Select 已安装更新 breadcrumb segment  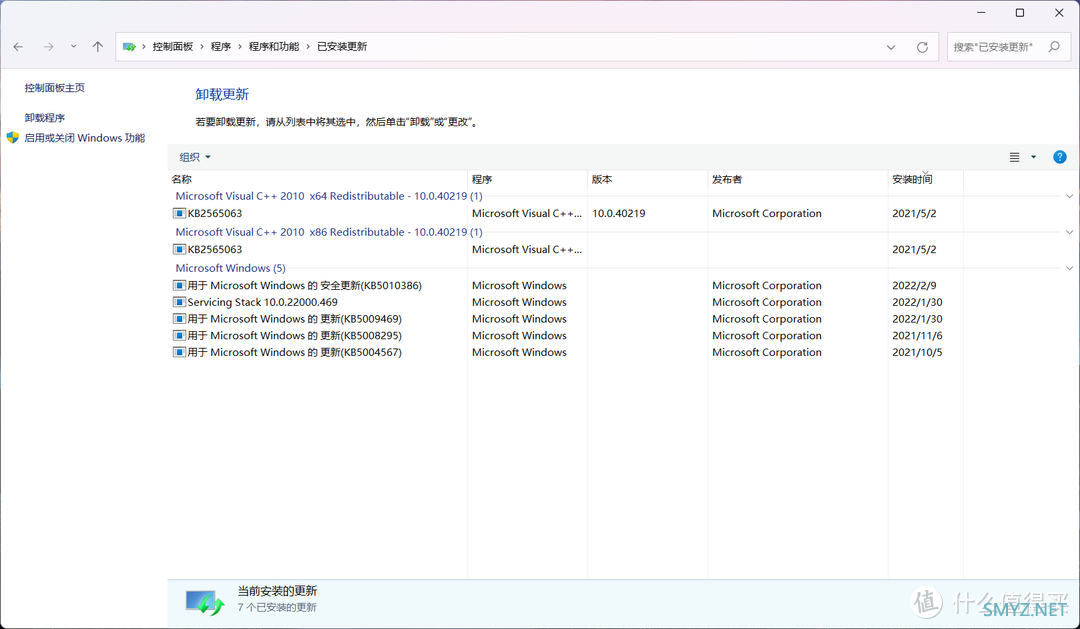(342, 47)
